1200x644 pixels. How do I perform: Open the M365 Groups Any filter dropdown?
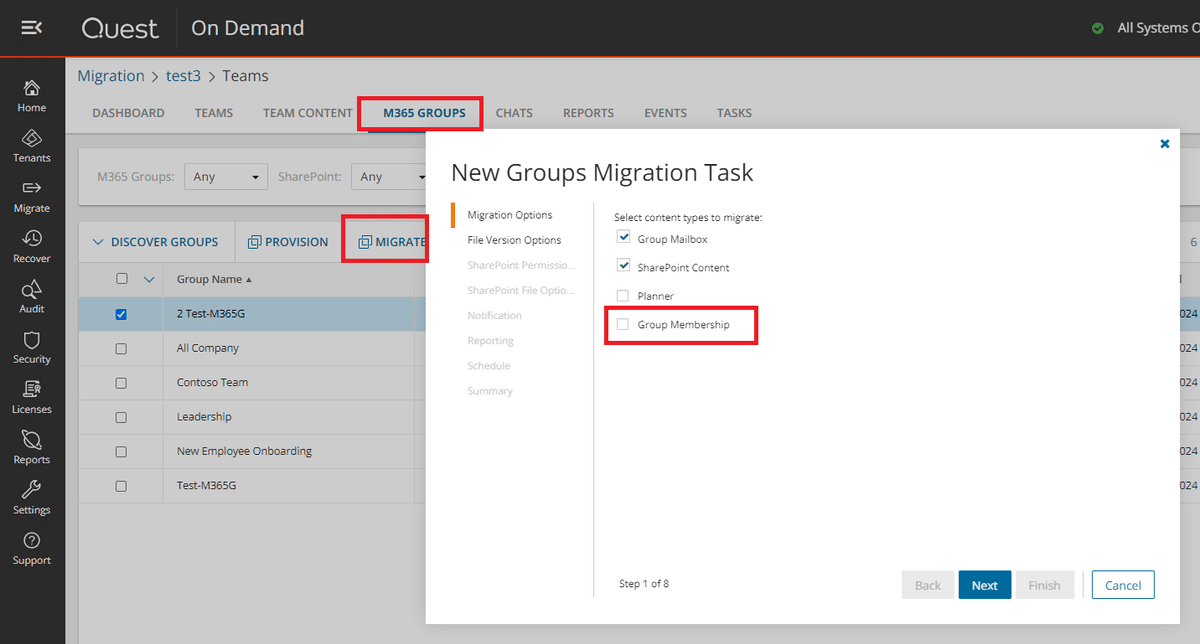pos(225,176)
